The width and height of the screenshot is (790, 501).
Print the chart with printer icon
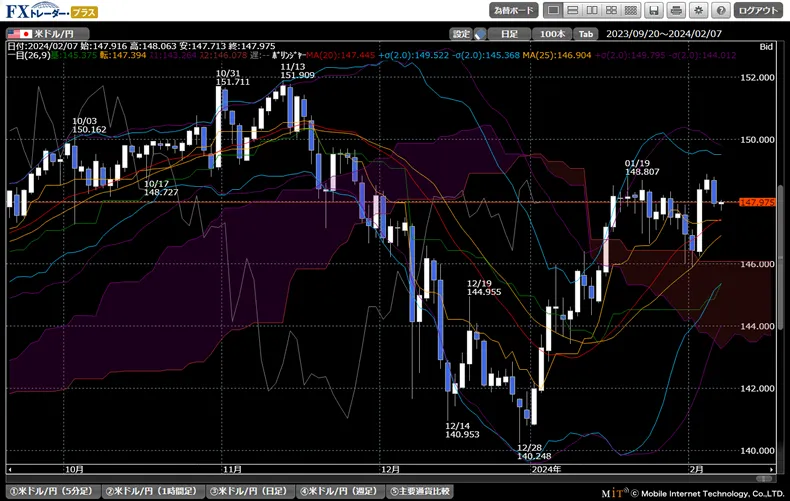pyautogui.click(x=677, y=10)
